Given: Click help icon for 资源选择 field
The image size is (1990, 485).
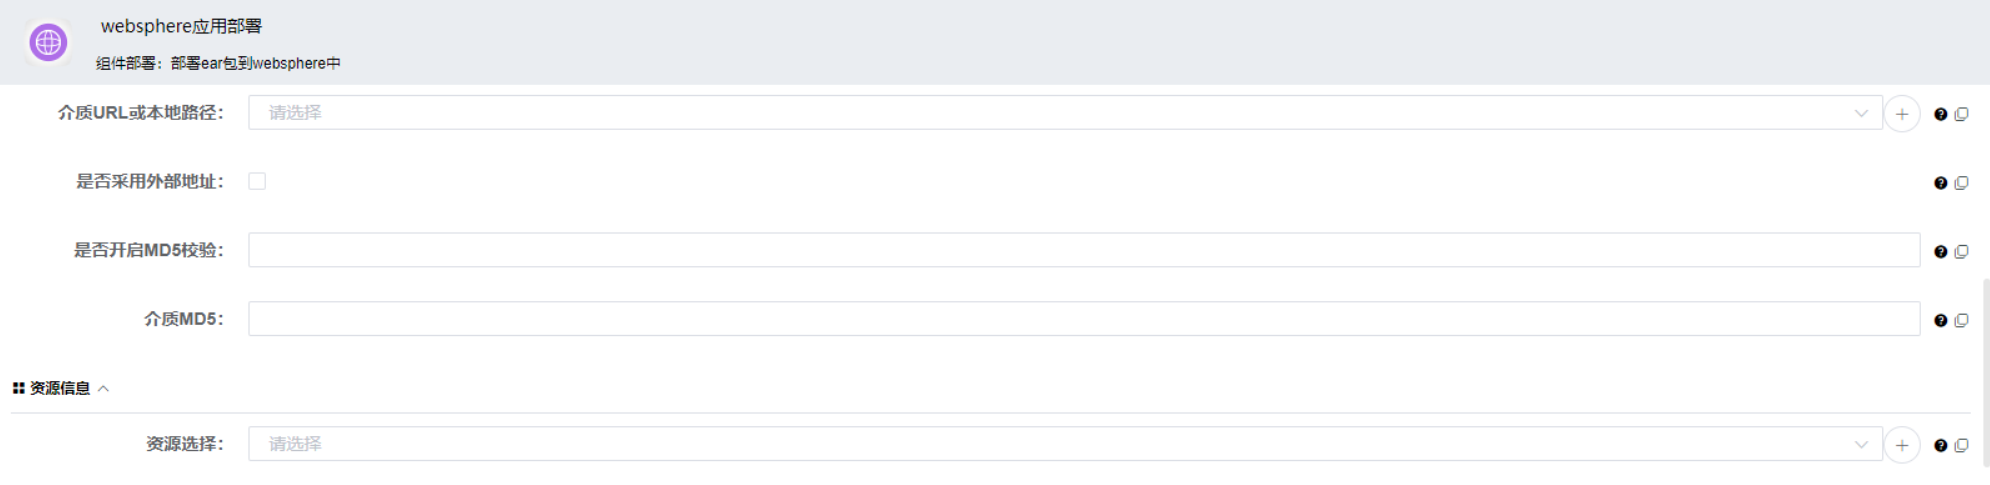Looking at the screenshot, I should coord(1940,446).
